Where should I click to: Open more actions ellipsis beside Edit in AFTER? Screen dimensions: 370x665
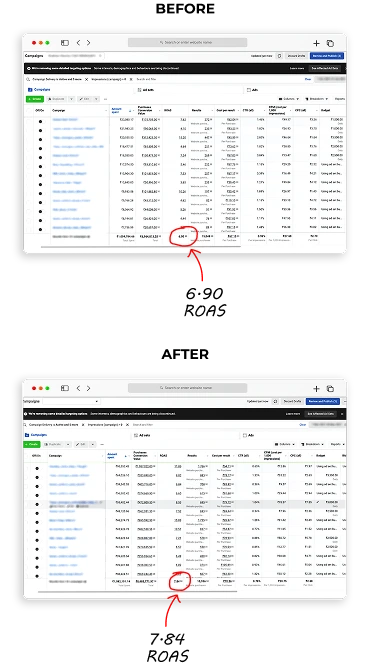click(x=102, y=444)
